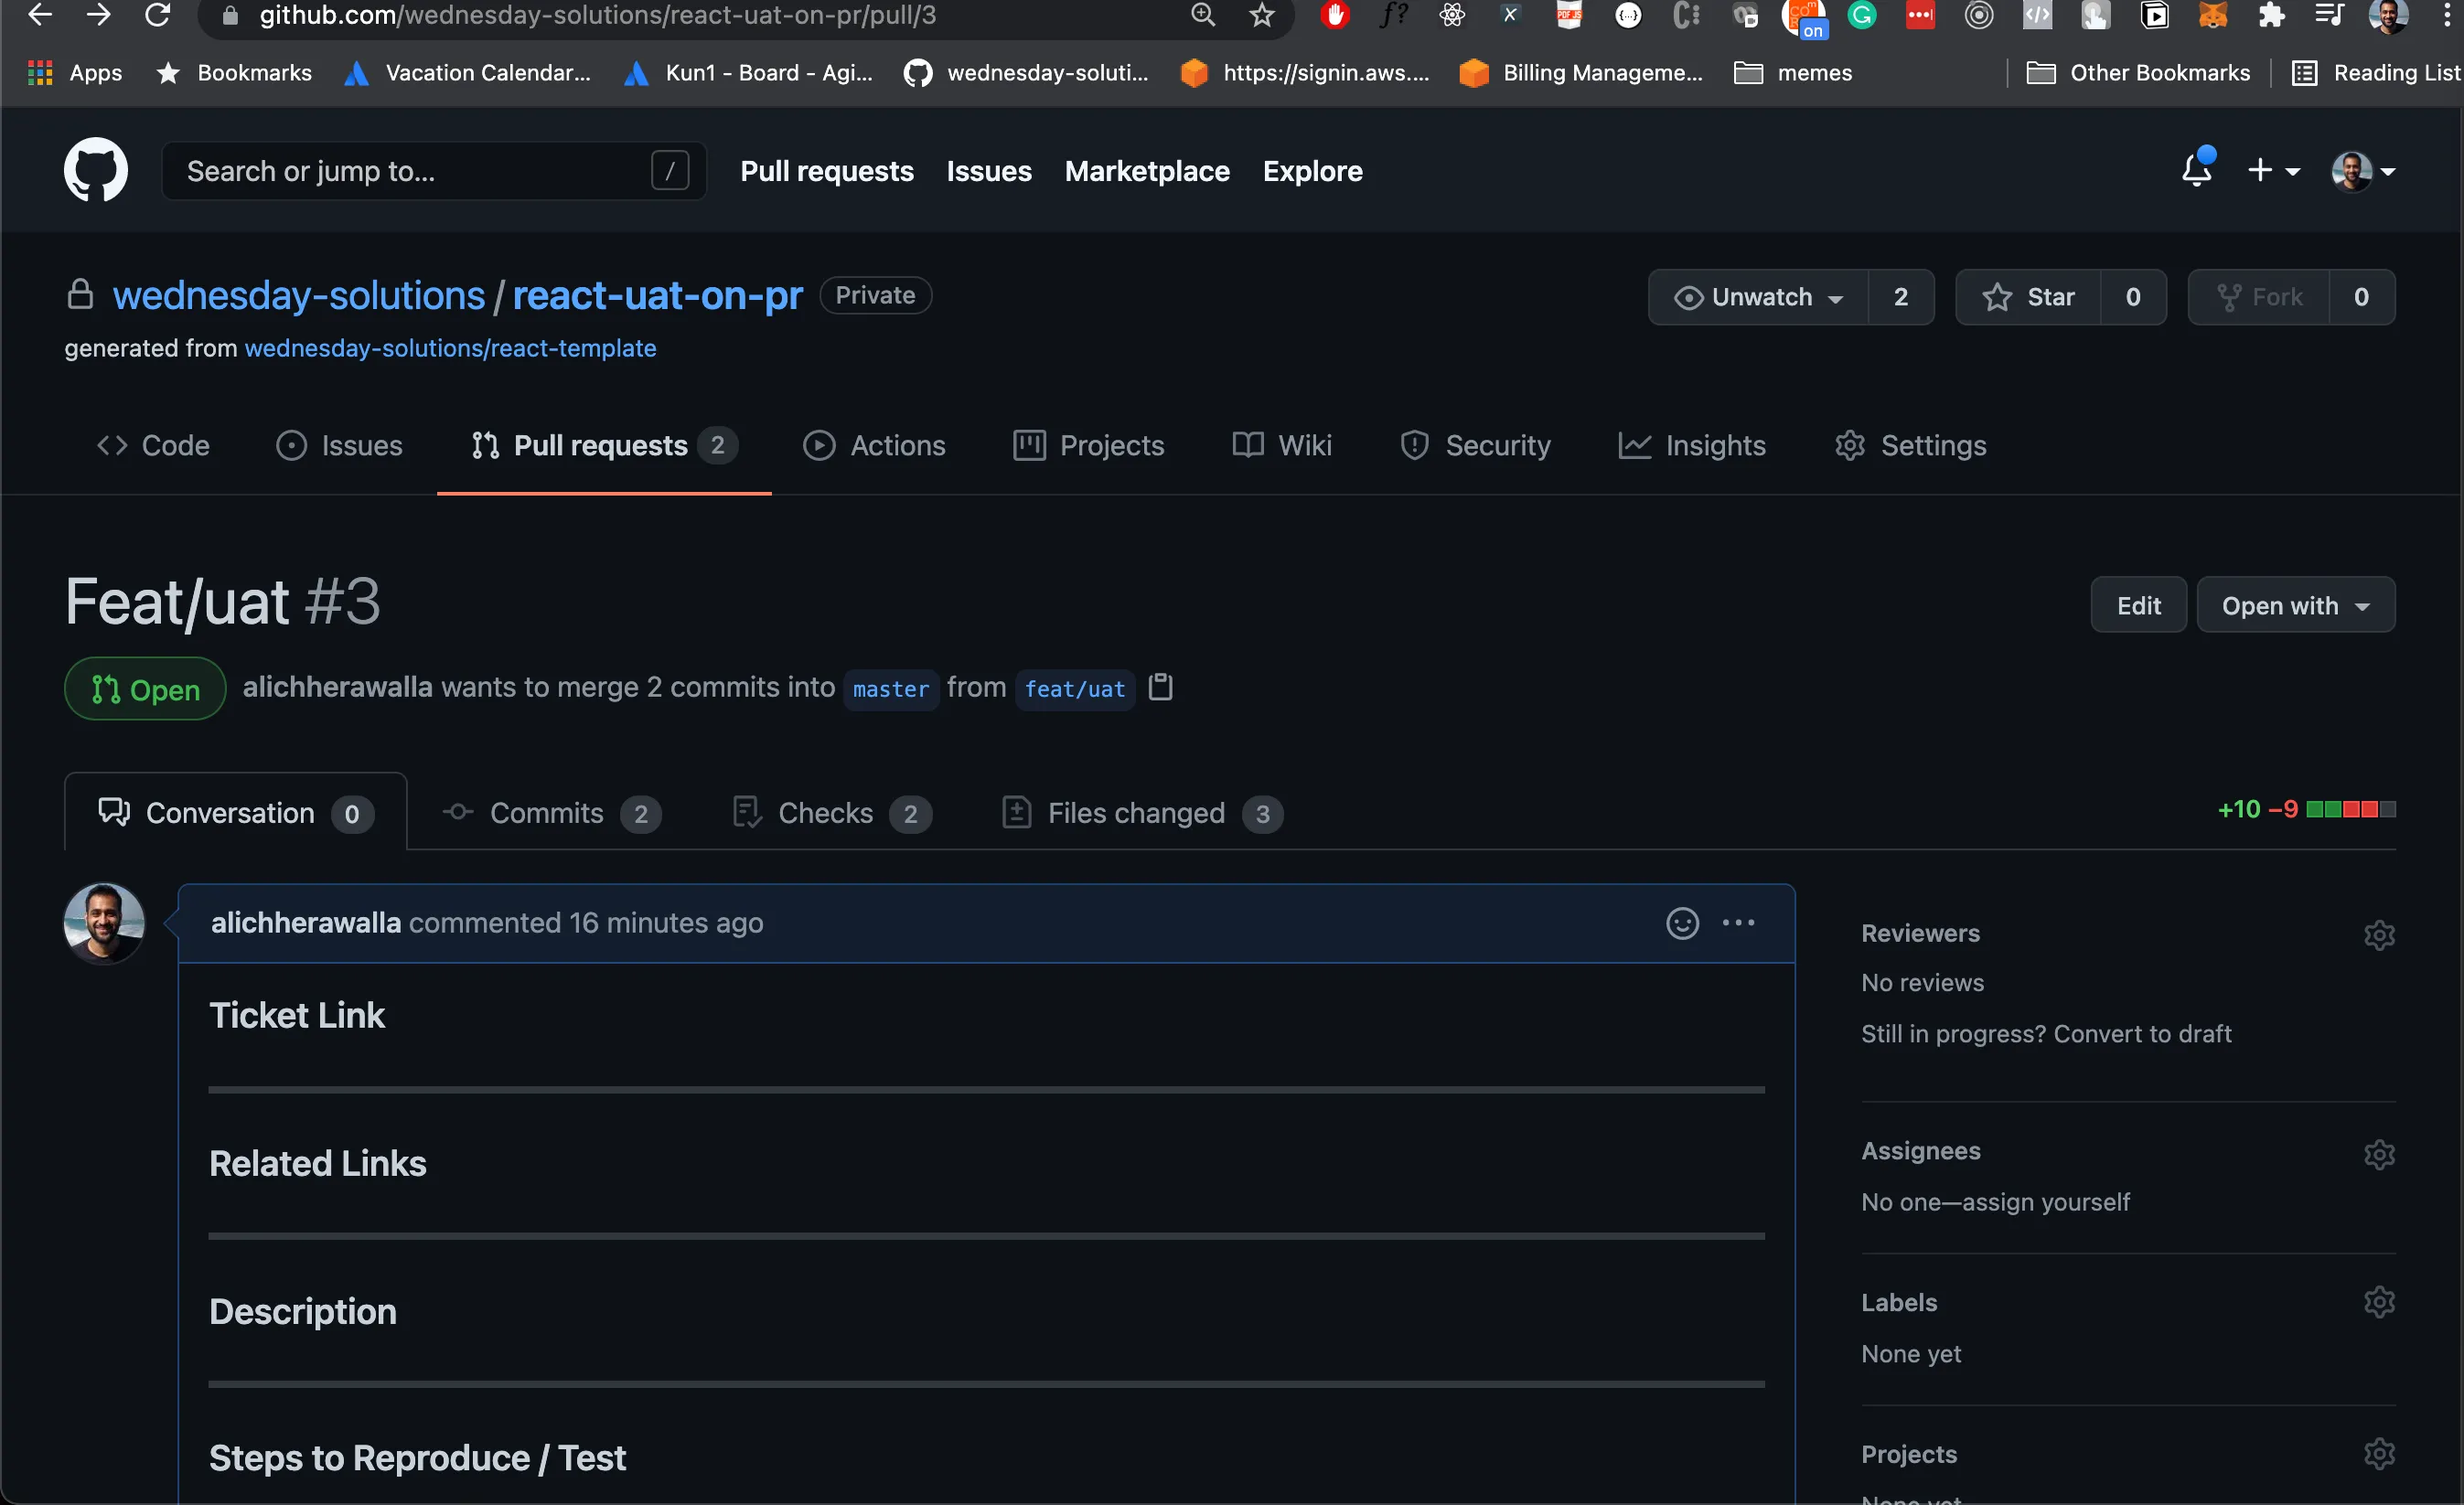The image size is (2464, 1505).
Task: Open the plus create-new dropdown
Action: click(x=2273, y=171)
